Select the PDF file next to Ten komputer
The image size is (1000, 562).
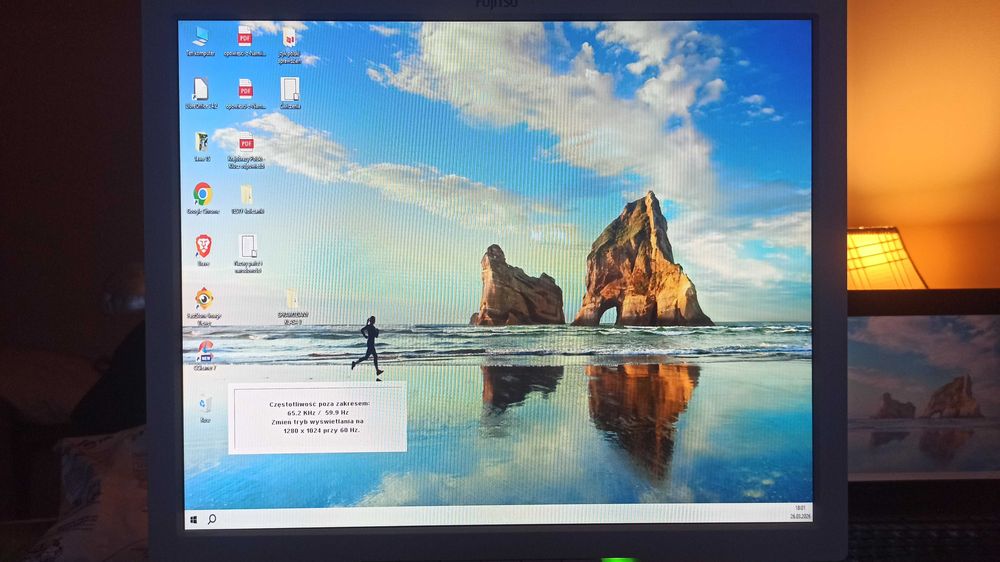[245, 41]
